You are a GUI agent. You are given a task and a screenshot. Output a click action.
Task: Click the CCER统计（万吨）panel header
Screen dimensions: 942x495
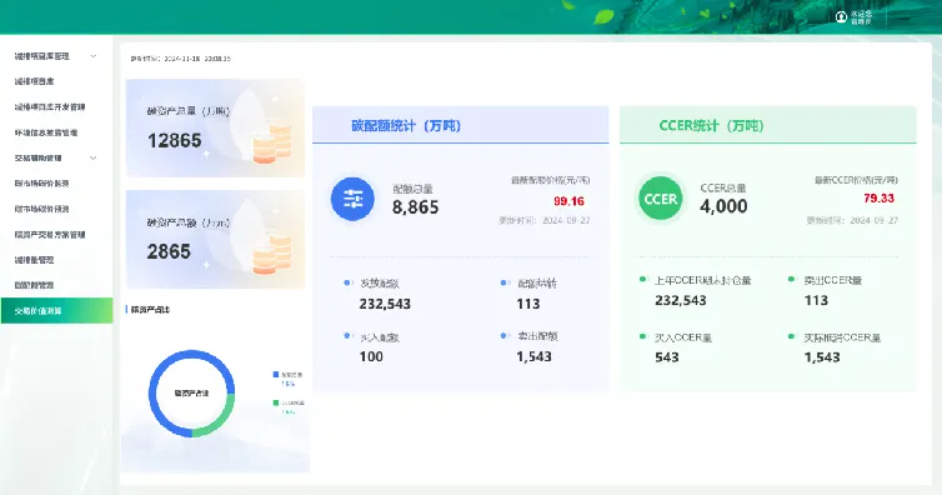click(x=768, y=125)
